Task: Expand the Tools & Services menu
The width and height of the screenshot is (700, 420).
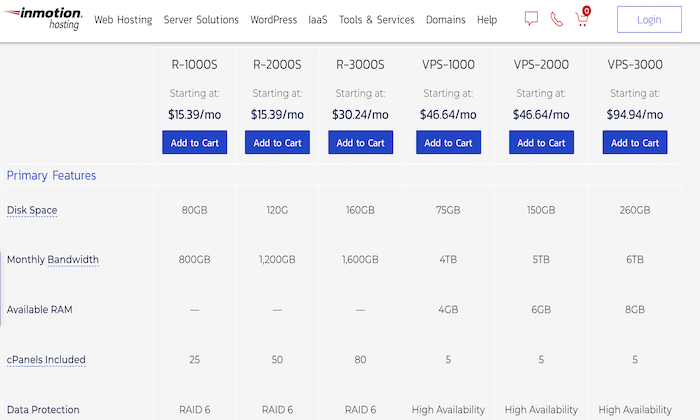Action: point(376,20)
